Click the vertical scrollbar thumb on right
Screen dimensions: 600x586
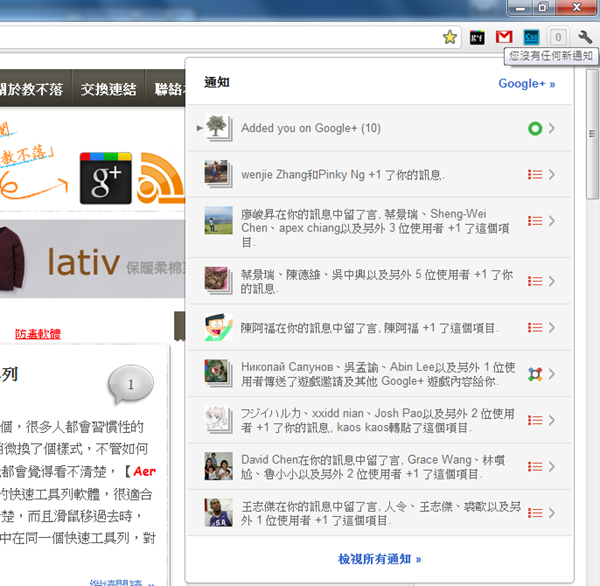(592, 134)
